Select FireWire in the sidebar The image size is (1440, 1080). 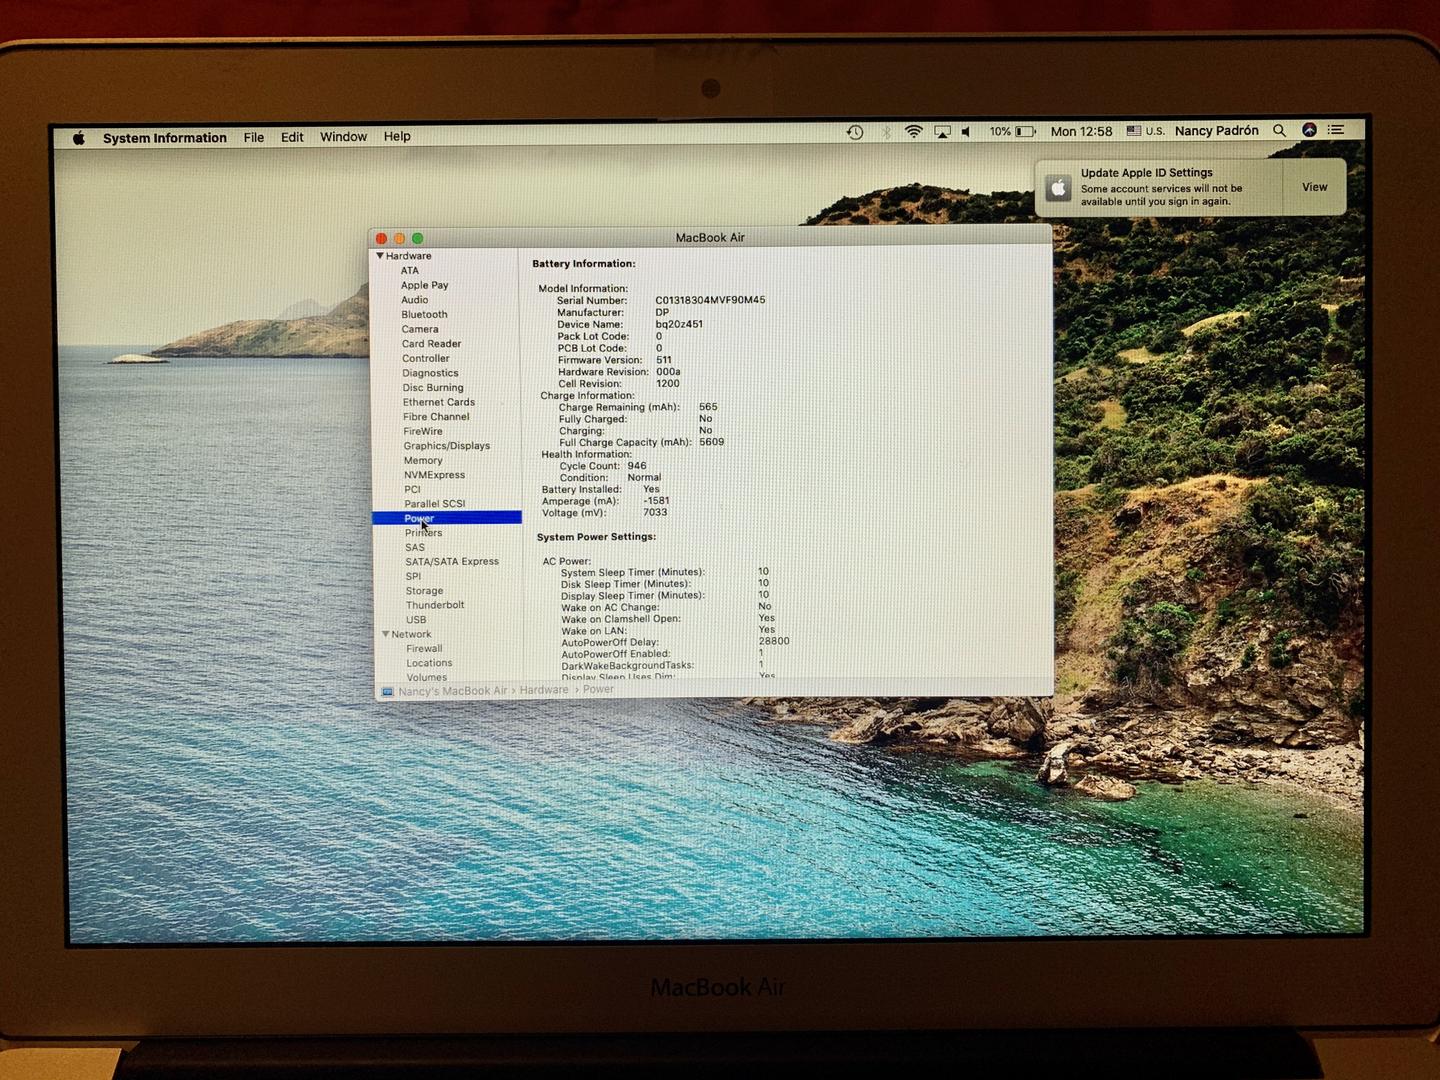(x=423, y=431)
